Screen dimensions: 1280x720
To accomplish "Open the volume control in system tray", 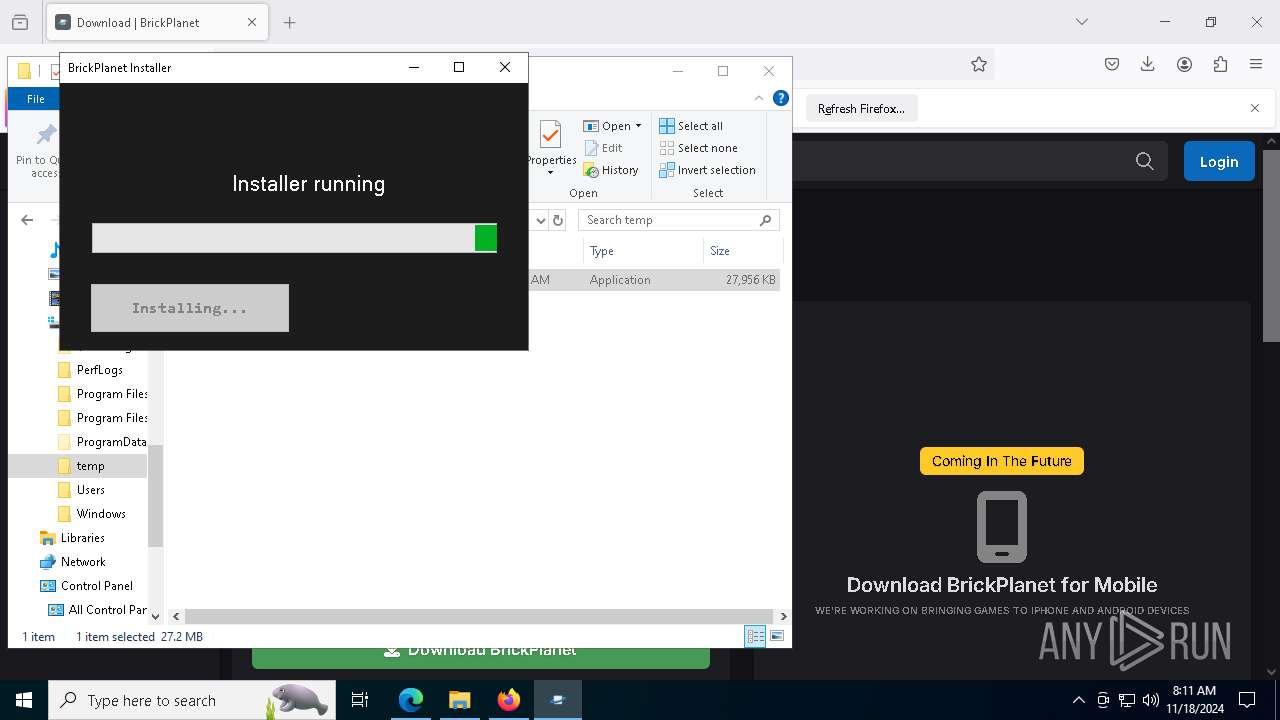I will (1151, 700).
